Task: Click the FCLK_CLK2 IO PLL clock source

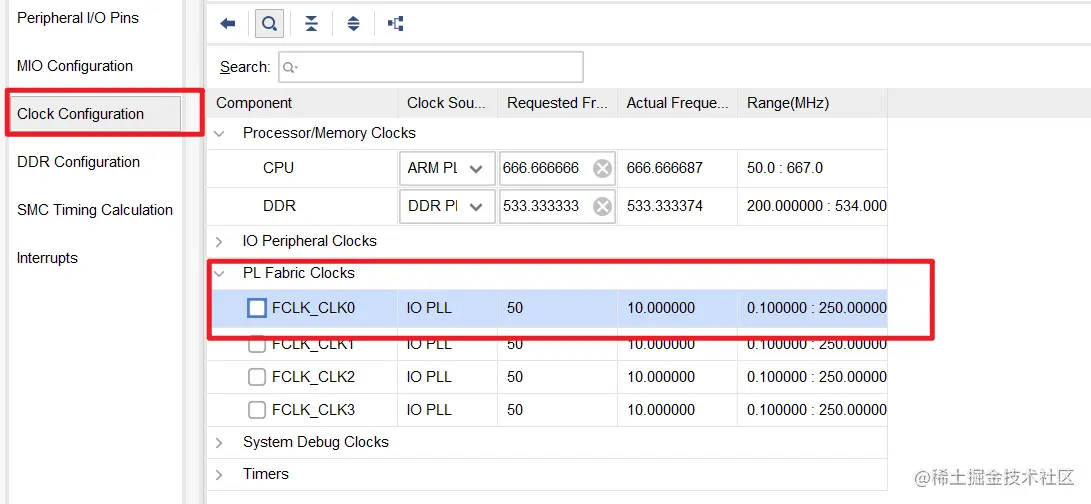Action: coord(429,377)
